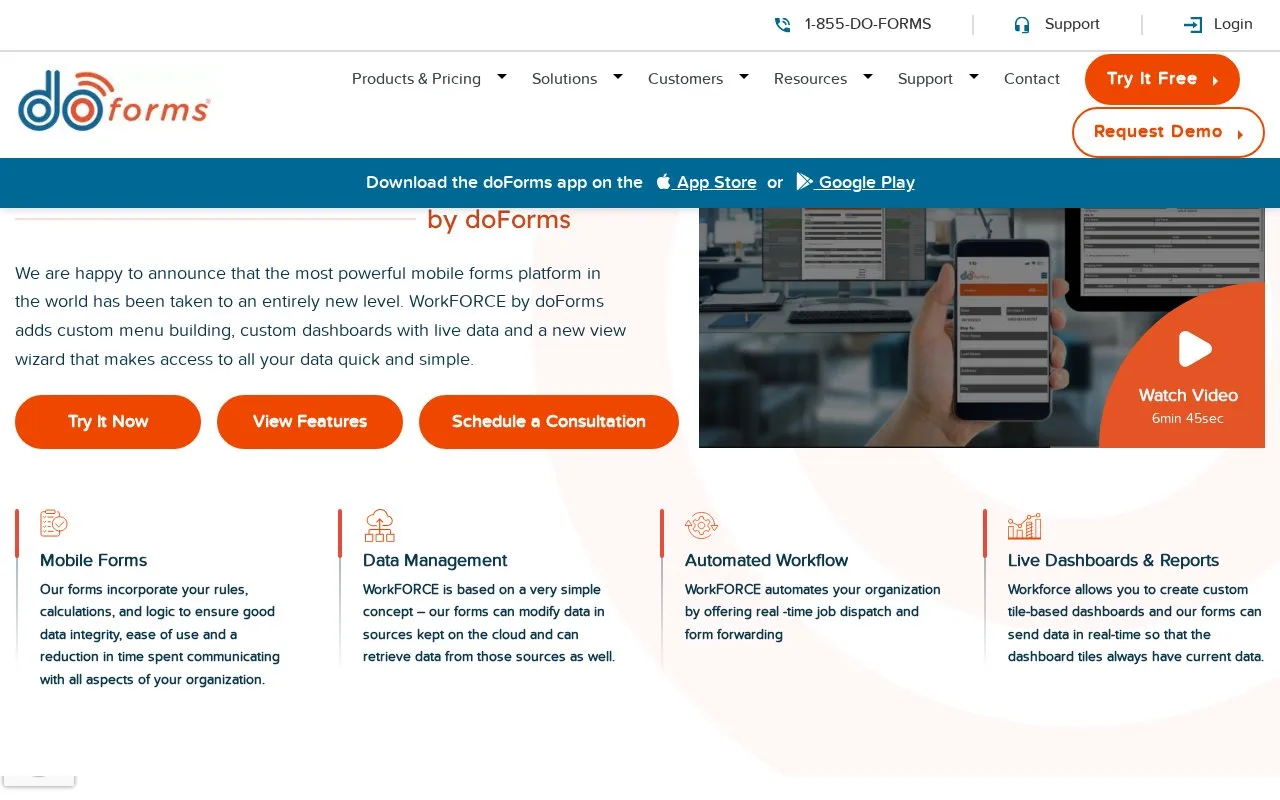Click the Try It Now button
This screenshot has height=800, width=1280.
point(108,422)
